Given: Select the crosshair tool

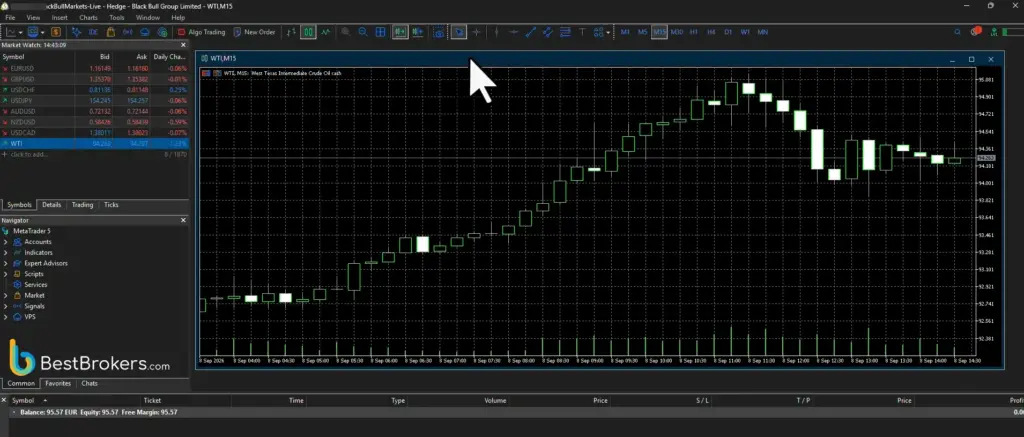Looking at the screenshot, I should pyautogui.click(x=477, y=32).
